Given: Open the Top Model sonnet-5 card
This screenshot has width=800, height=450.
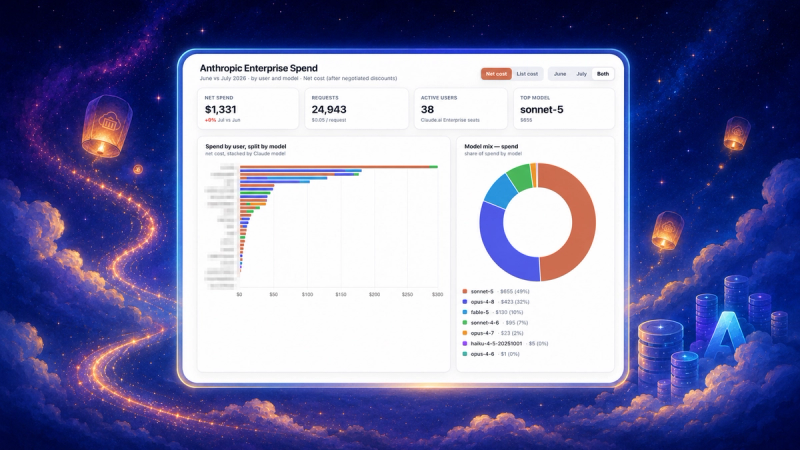Looking at the screenshot, I should point(564,109).
